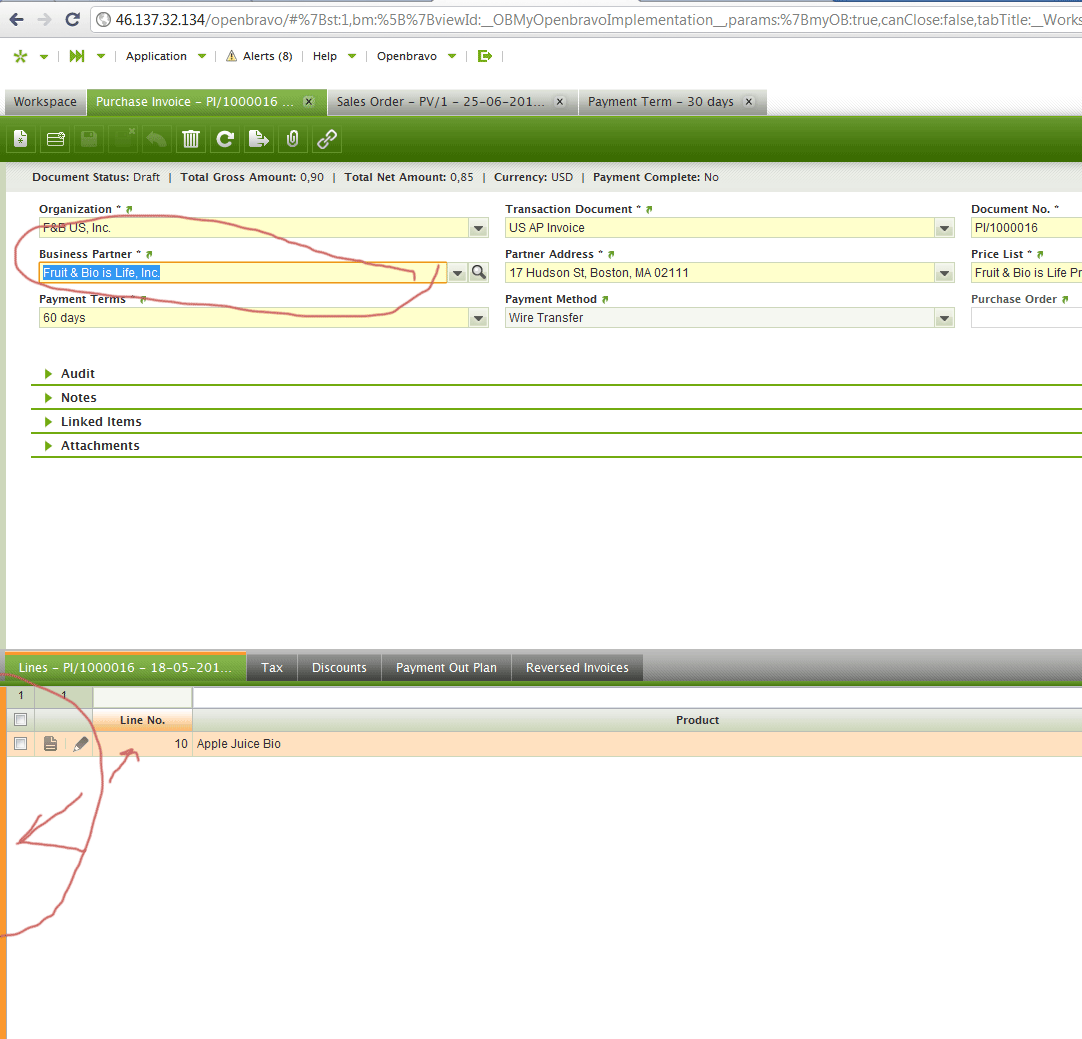Click the Refresh toolbar icon
The width and height of the screenshot is (1082, 1039).
(x=224, y=139)
